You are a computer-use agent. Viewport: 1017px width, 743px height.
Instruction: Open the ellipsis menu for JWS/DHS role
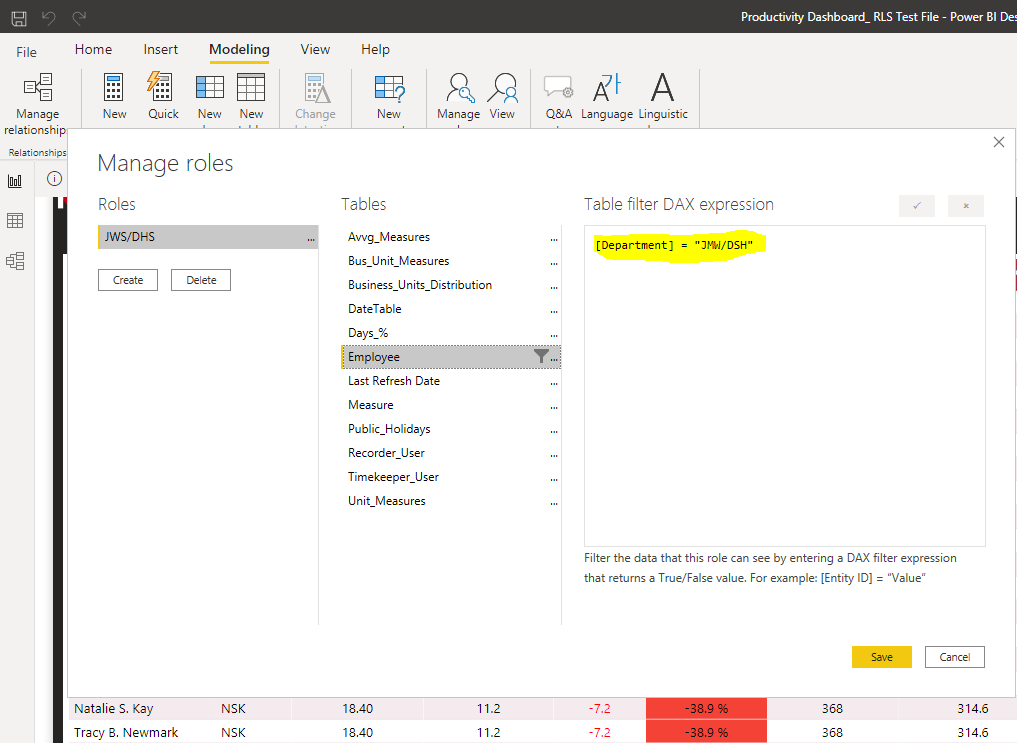tap(311, 239)
